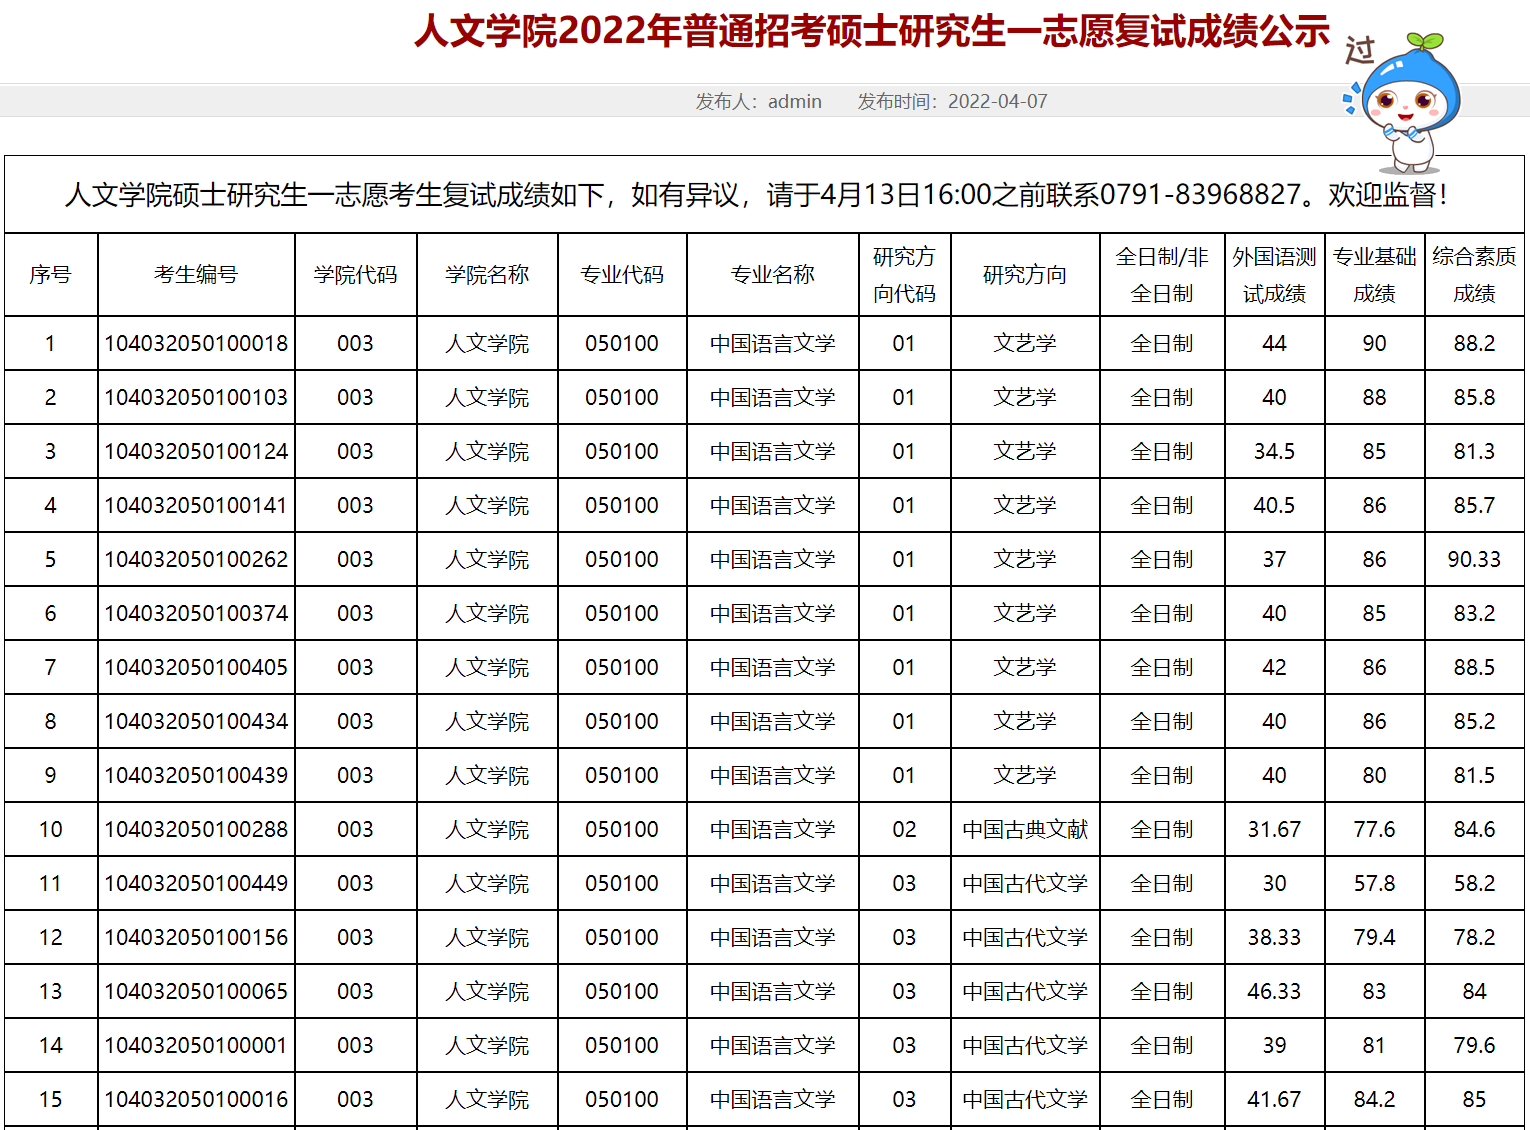Screen dimensions: 1530x1130
Task: Click the 外国语测试成绩 column header
Action: tap(1275, 275)
